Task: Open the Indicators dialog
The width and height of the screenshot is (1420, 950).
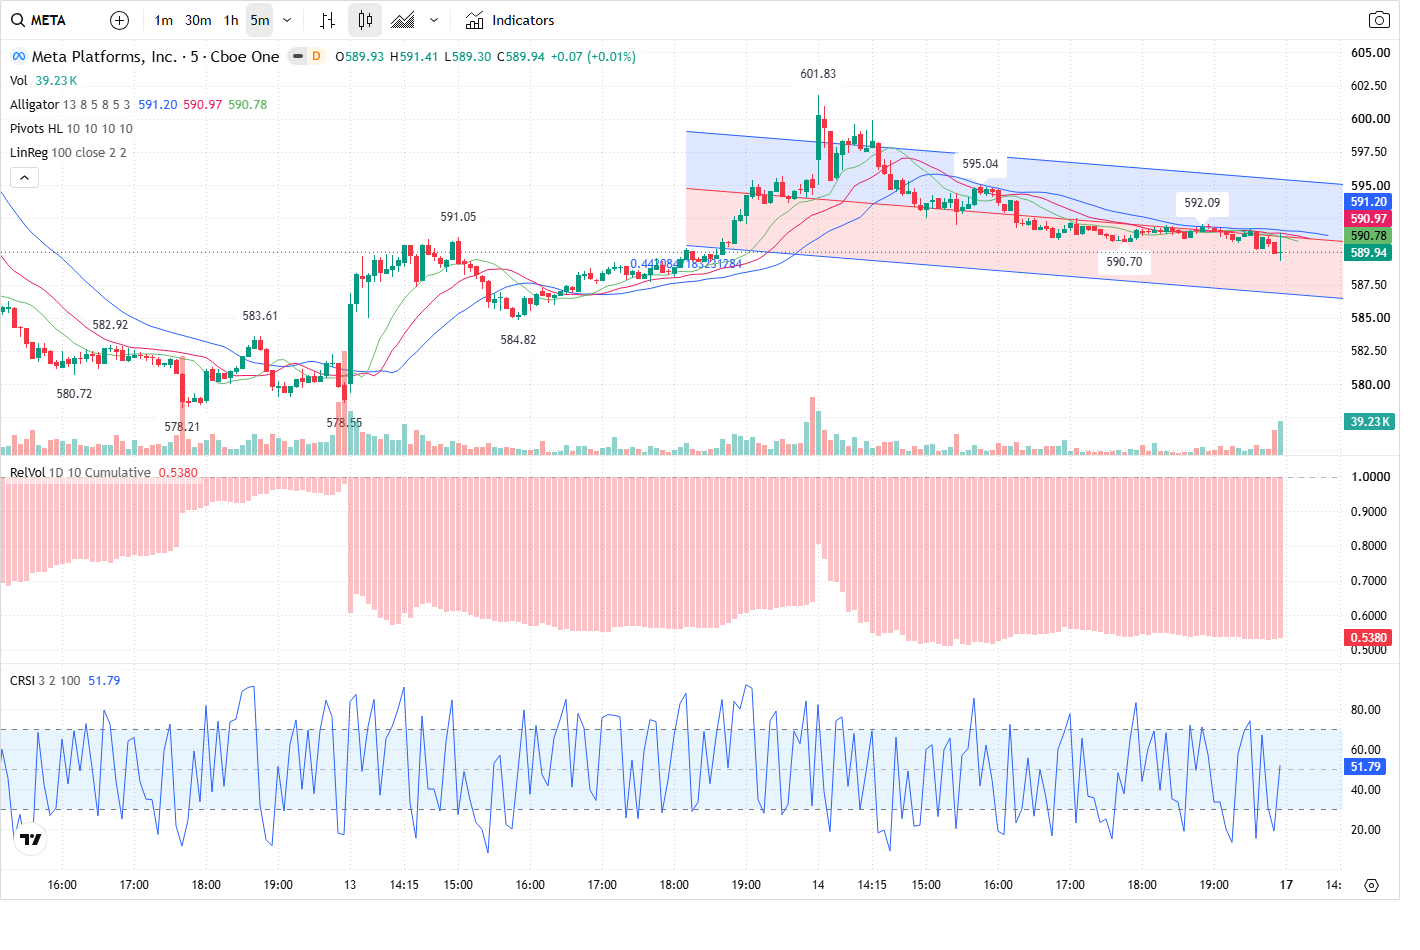Action: click(x=510, y=20)
